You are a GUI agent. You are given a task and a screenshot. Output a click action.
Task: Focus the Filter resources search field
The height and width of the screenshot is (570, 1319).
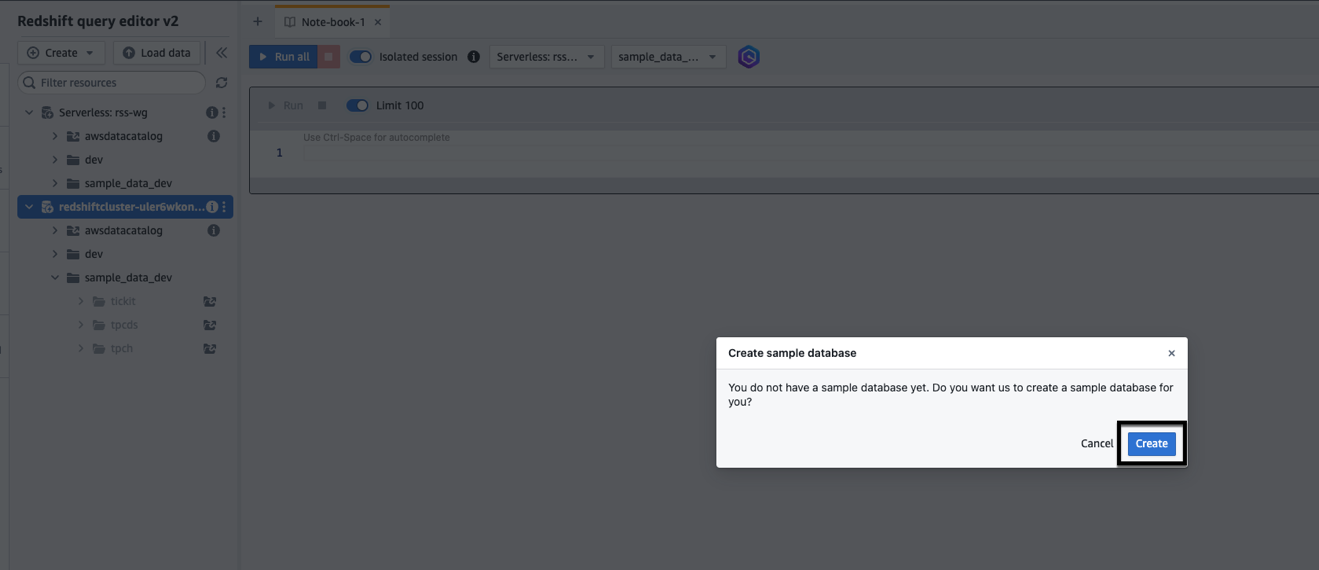coord(112,83)
